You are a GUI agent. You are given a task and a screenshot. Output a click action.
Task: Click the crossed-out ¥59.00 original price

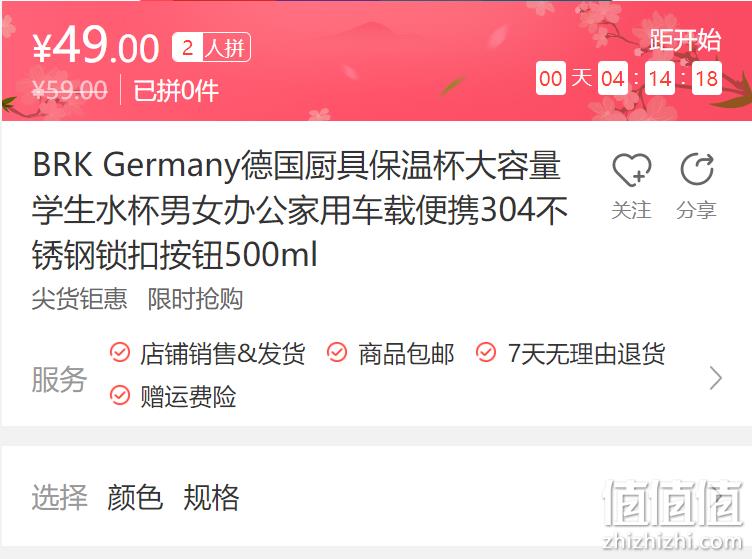click(x=70, y=90)
